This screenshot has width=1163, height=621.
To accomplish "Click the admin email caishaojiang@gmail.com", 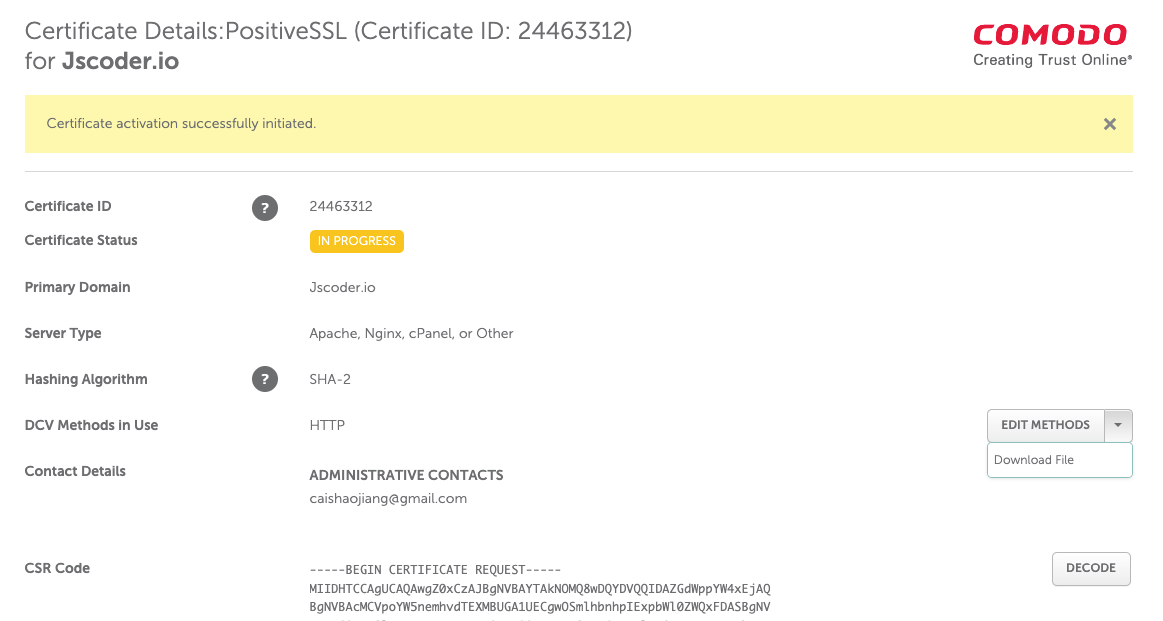I will pos(388,499).
